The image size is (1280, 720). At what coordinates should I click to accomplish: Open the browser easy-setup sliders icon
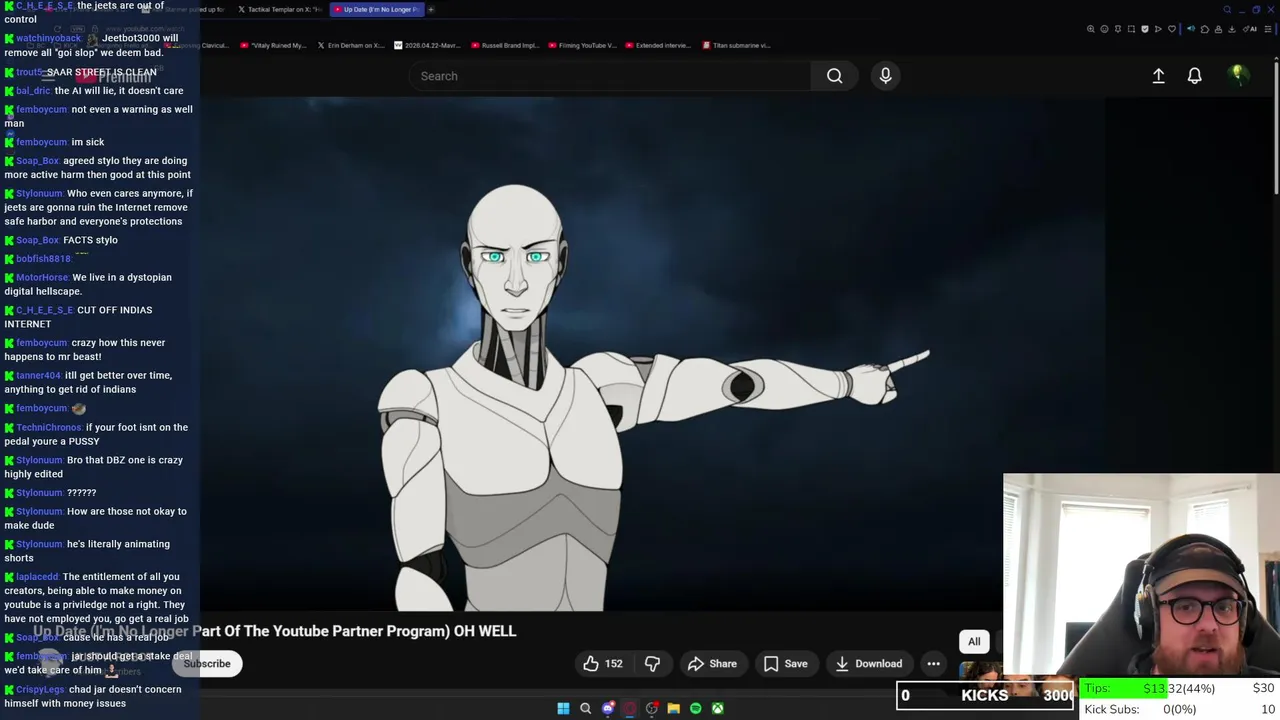[x=1267, y=29]
